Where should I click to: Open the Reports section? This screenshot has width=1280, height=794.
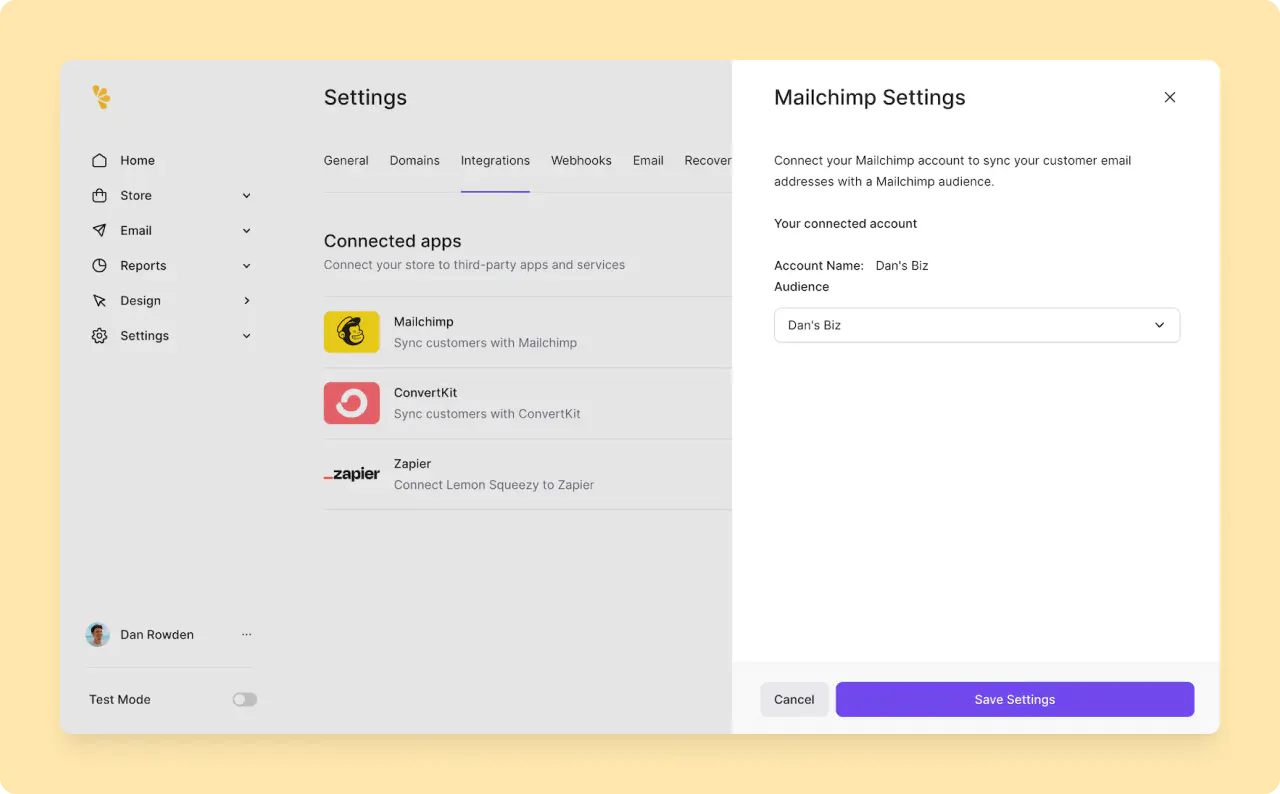(141, 265)
